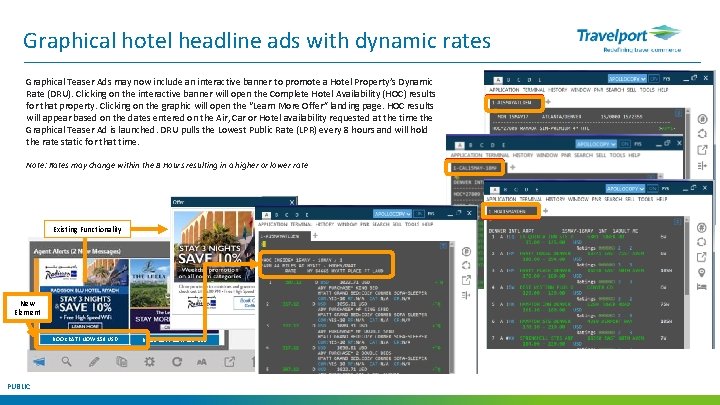Click the book rate now banner under Radisson ad

[84, 339]
